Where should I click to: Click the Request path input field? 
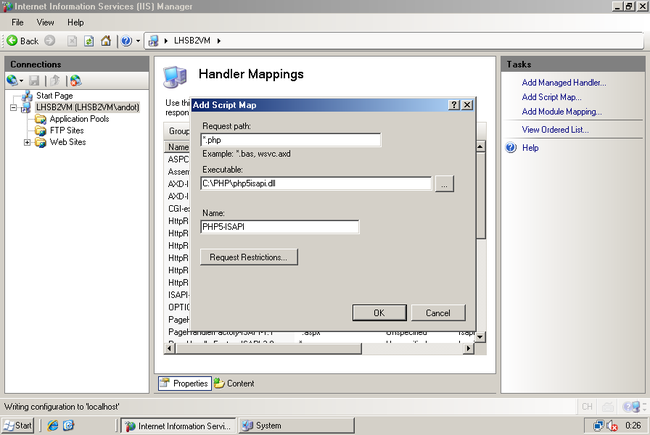pos(291,140)
